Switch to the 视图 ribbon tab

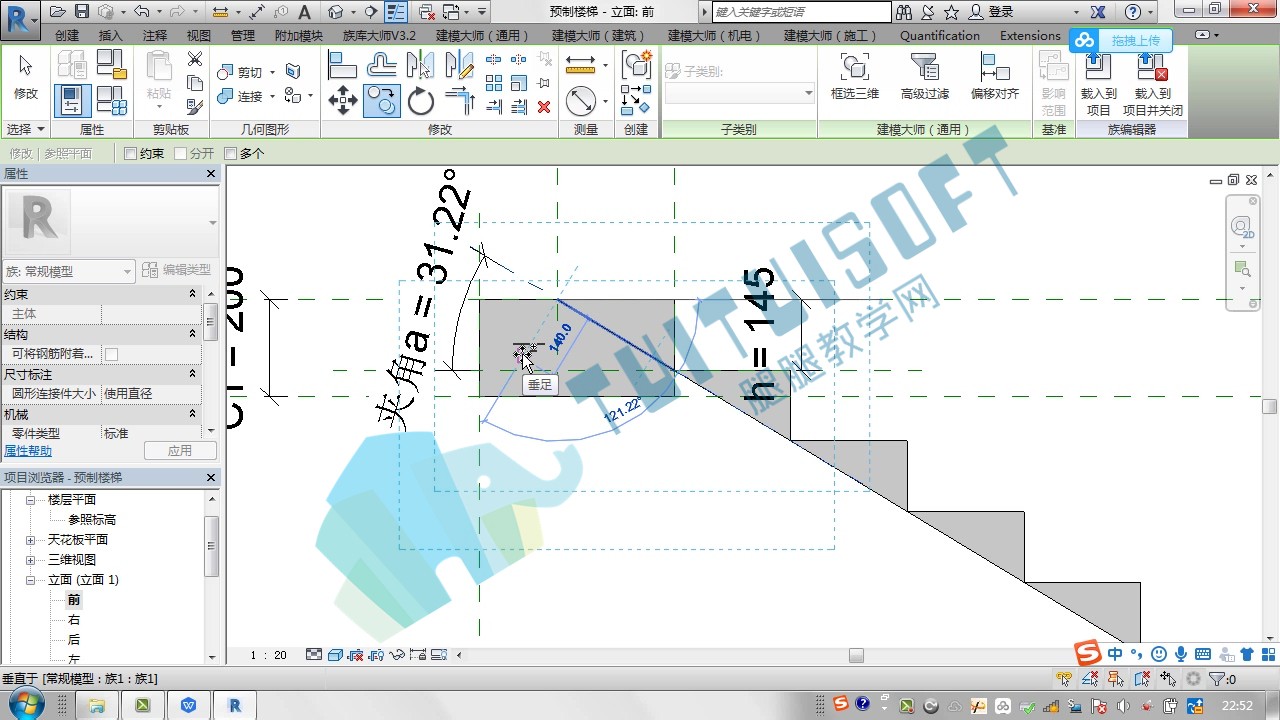pos(199,35)
